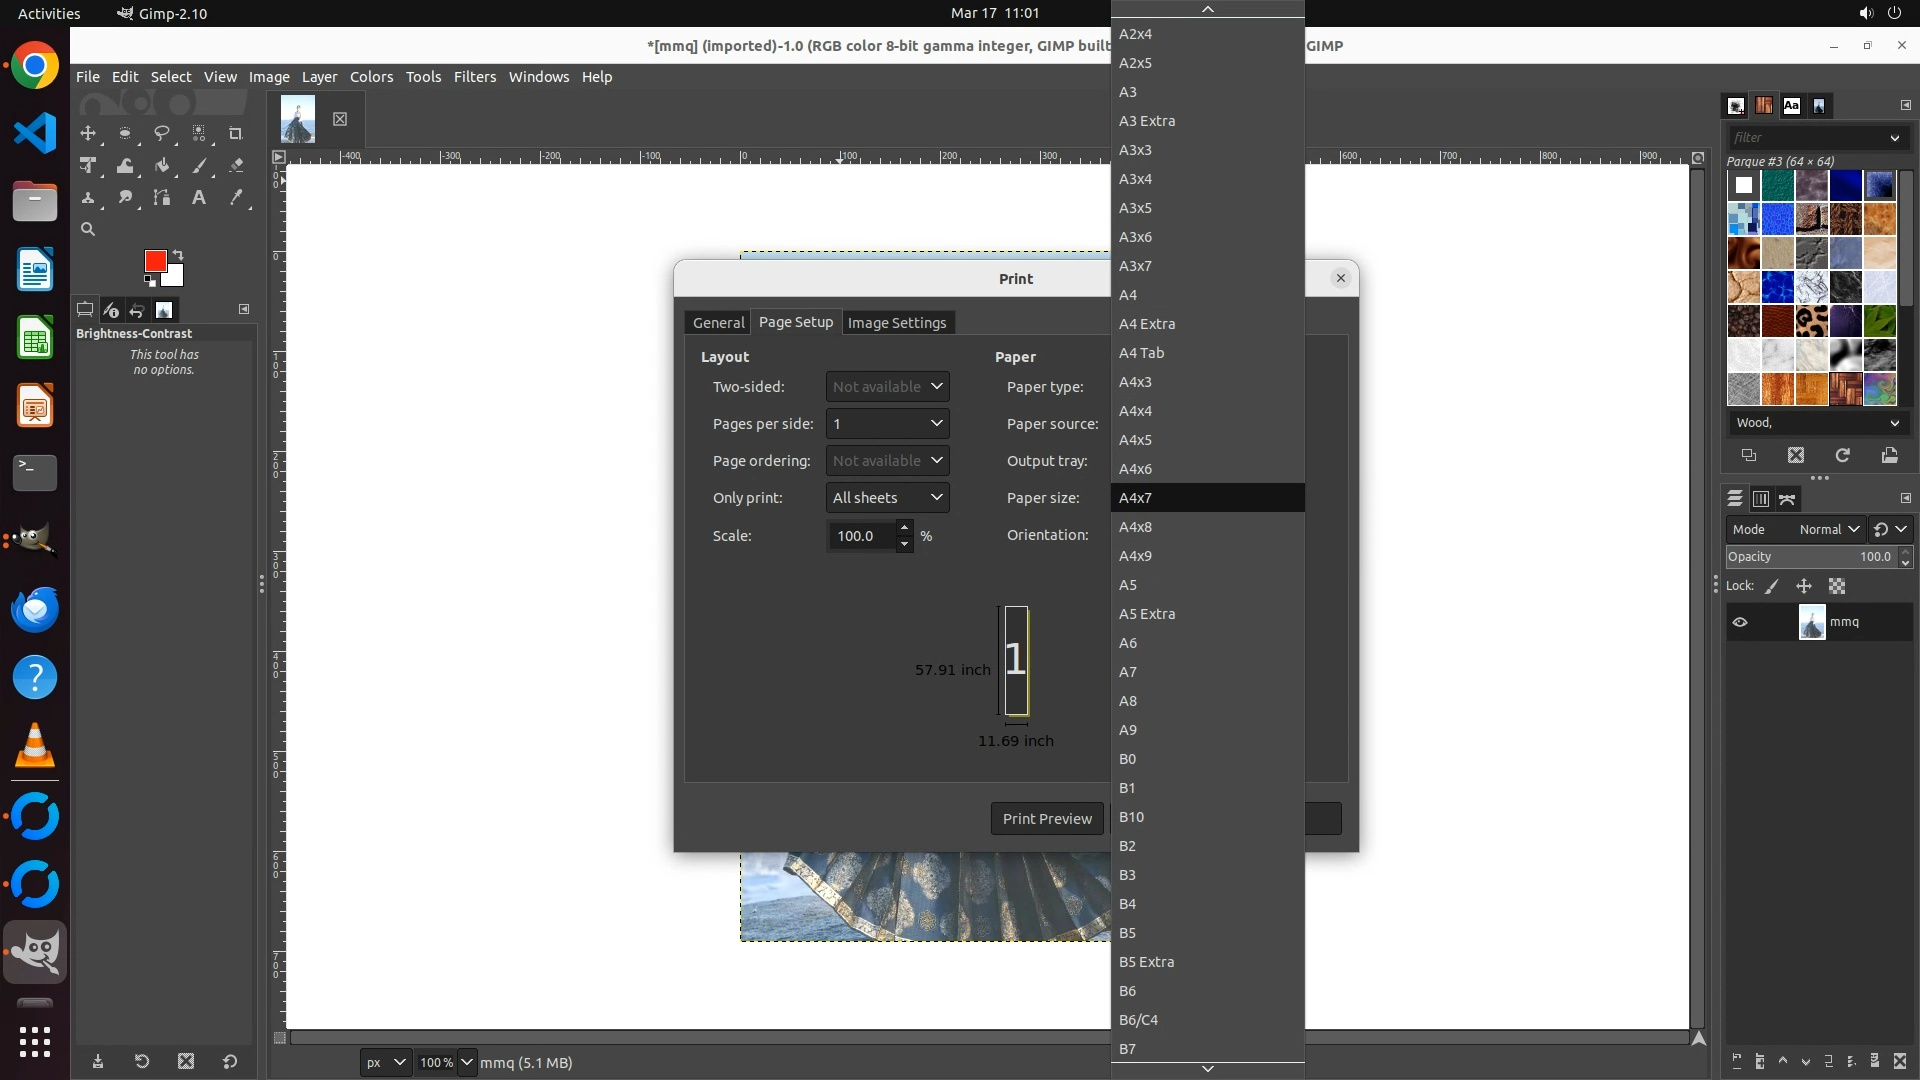
Task: Select the Free Select lasso tool
Action: (x=161, y=133)
